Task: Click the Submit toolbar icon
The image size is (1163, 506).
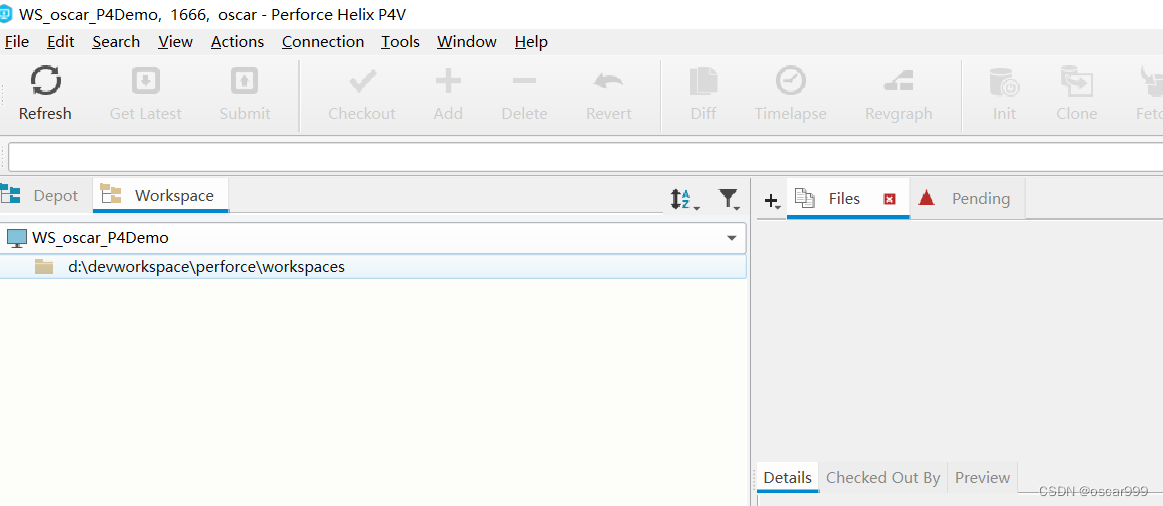Action: tap(245, 81)
